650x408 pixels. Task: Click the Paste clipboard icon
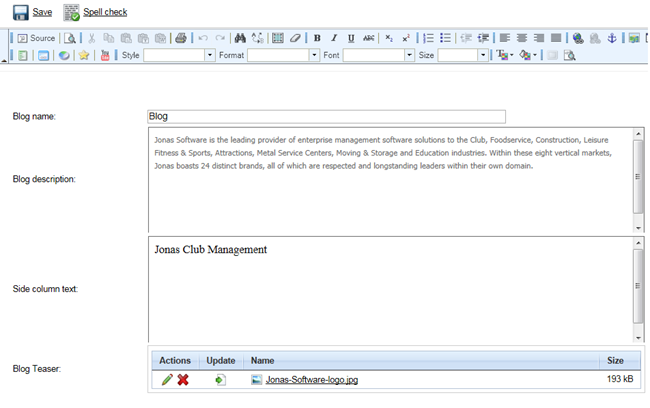(126, 38)
